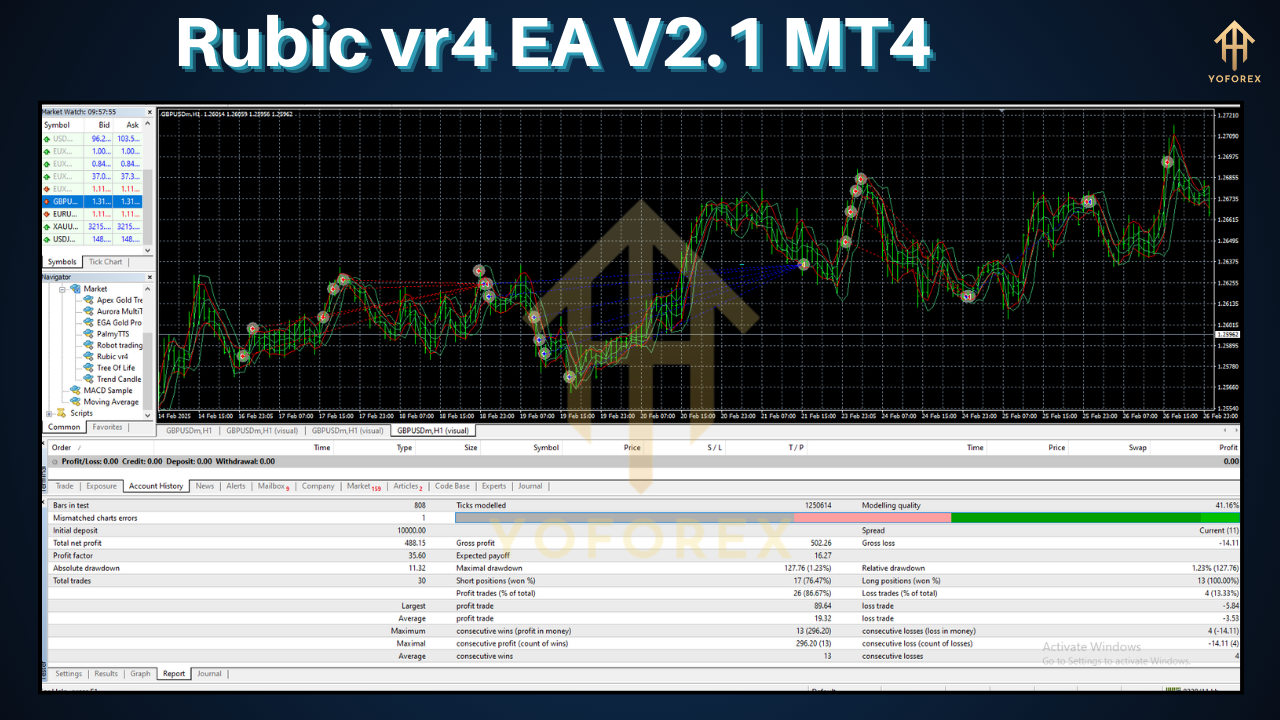Switch to the Exposure tab

point(101,486)
